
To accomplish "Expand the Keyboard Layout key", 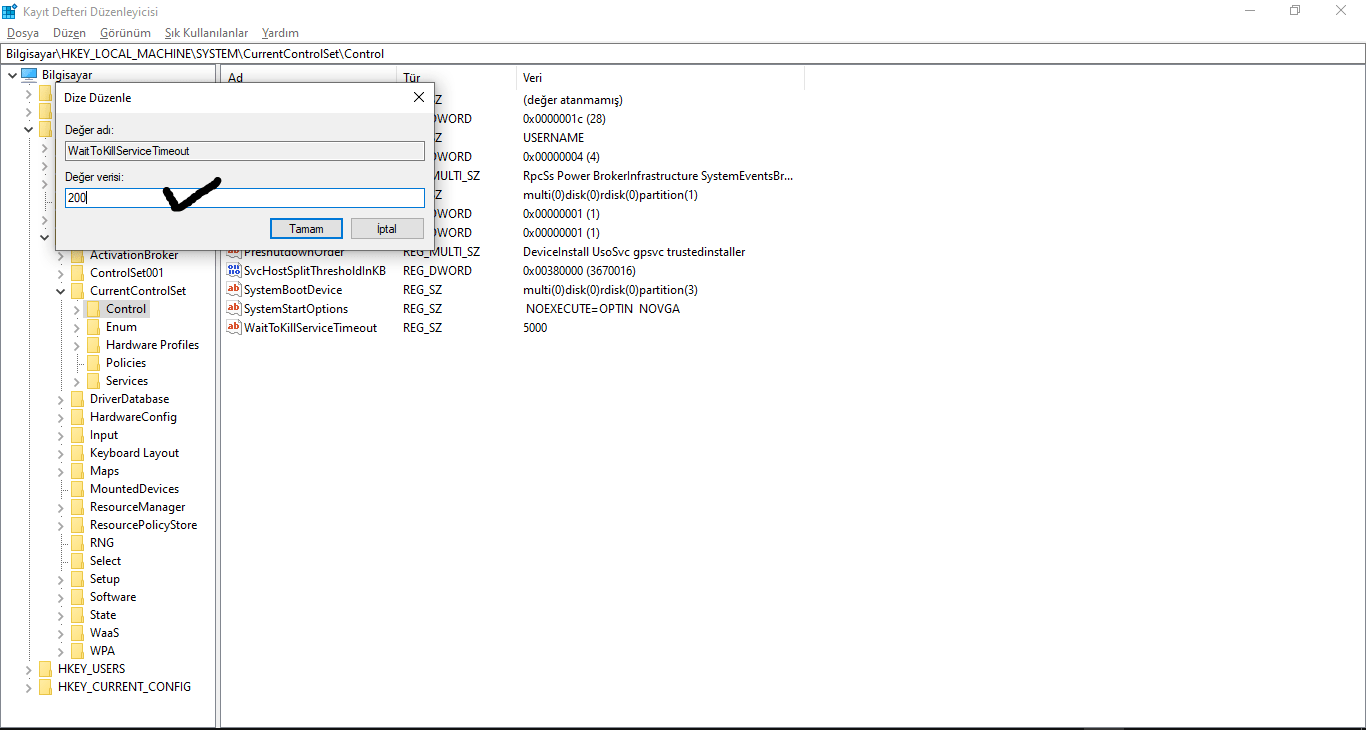I will click(x=60, y=453).
